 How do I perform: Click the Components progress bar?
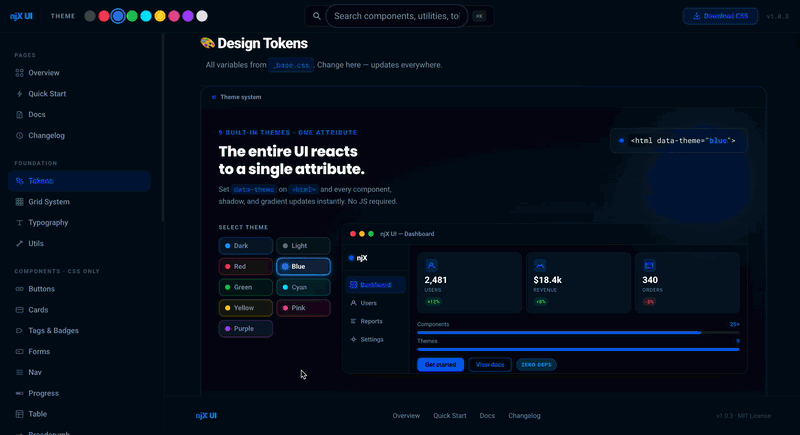click(x=578, y=332)
